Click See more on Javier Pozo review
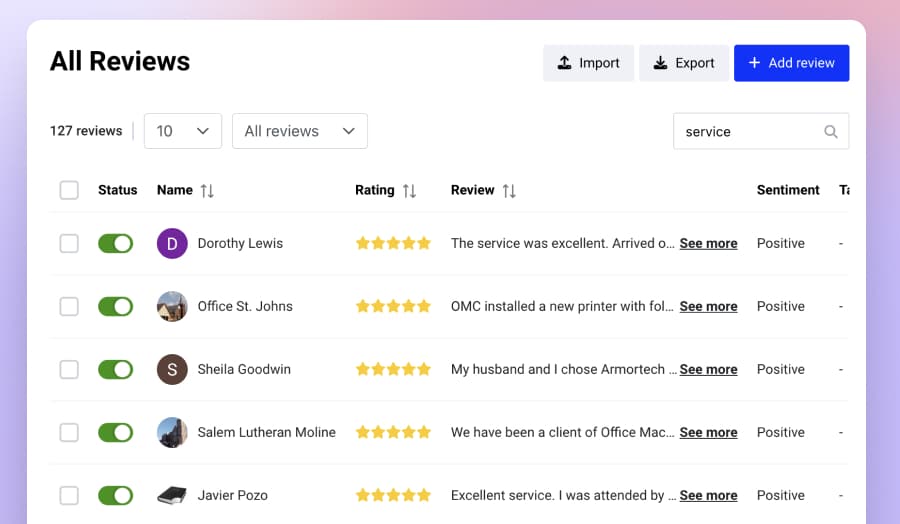The width and height of the screenshot is (900, 524). [x=708, y=495]
